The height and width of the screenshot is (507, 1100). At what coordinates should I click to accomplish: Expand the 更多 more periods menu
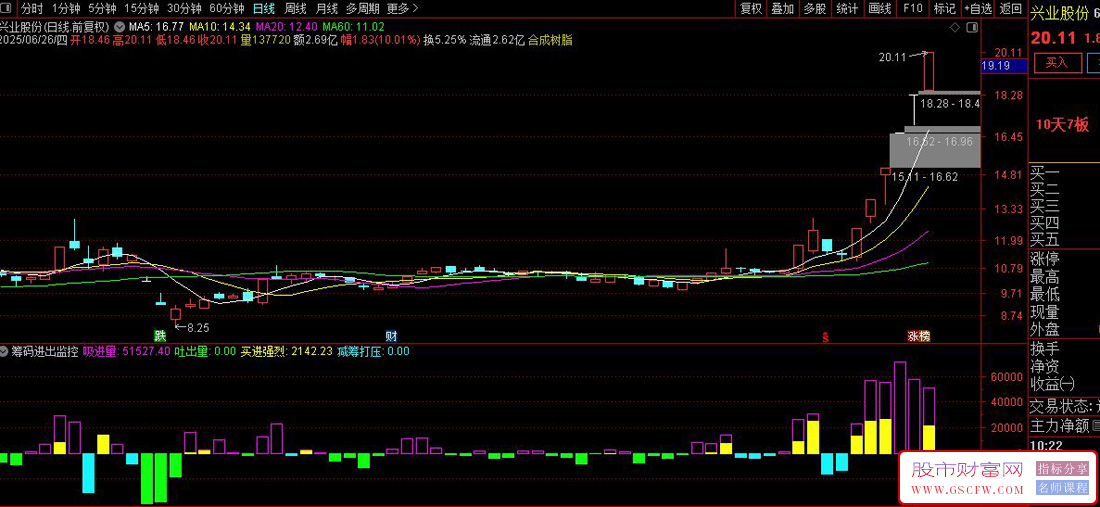pyautogui.click(x=403, y=9)
